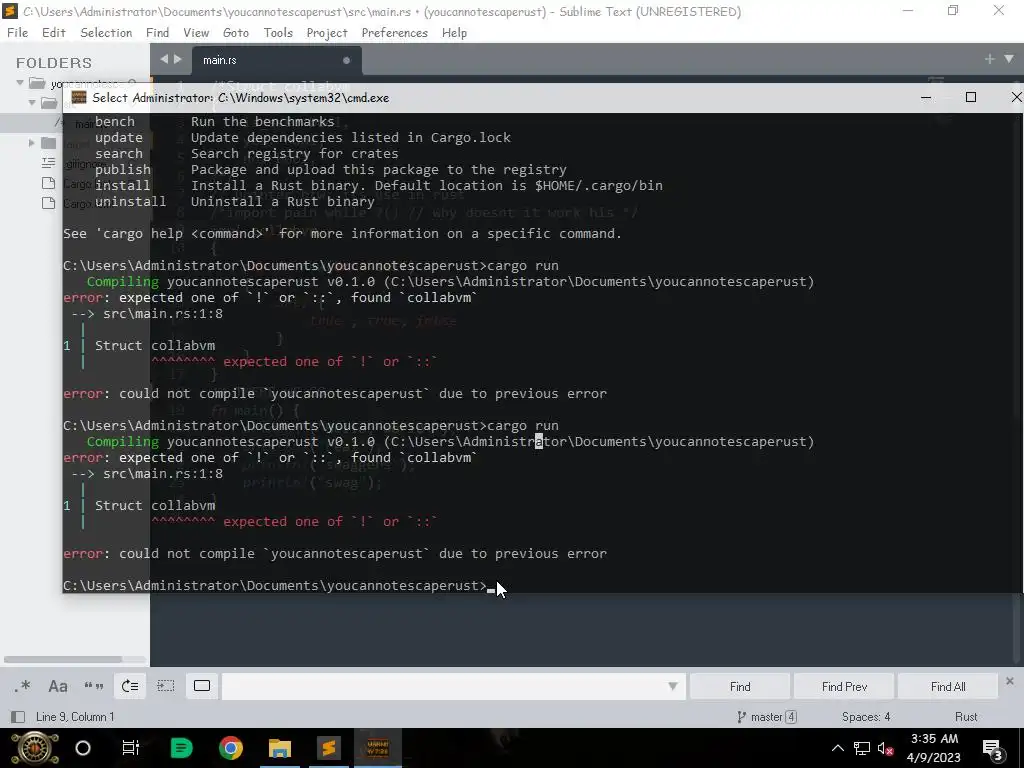Viewport: 1024px width, 768px height.
Task: Open the Selection menu
Action: tap(106, 33)
